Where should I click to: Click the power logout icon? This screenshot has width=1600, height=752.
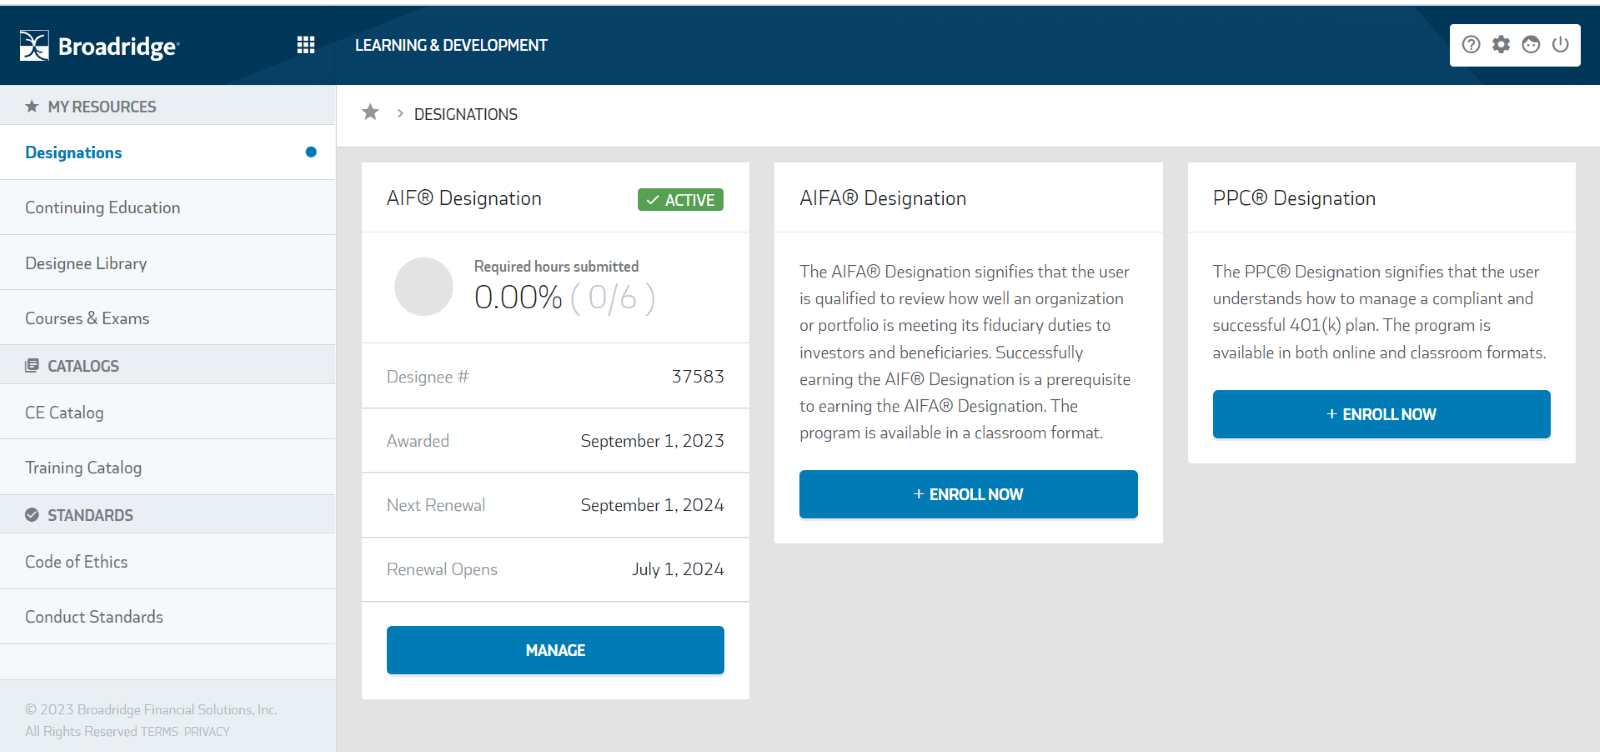[1560, 44]
